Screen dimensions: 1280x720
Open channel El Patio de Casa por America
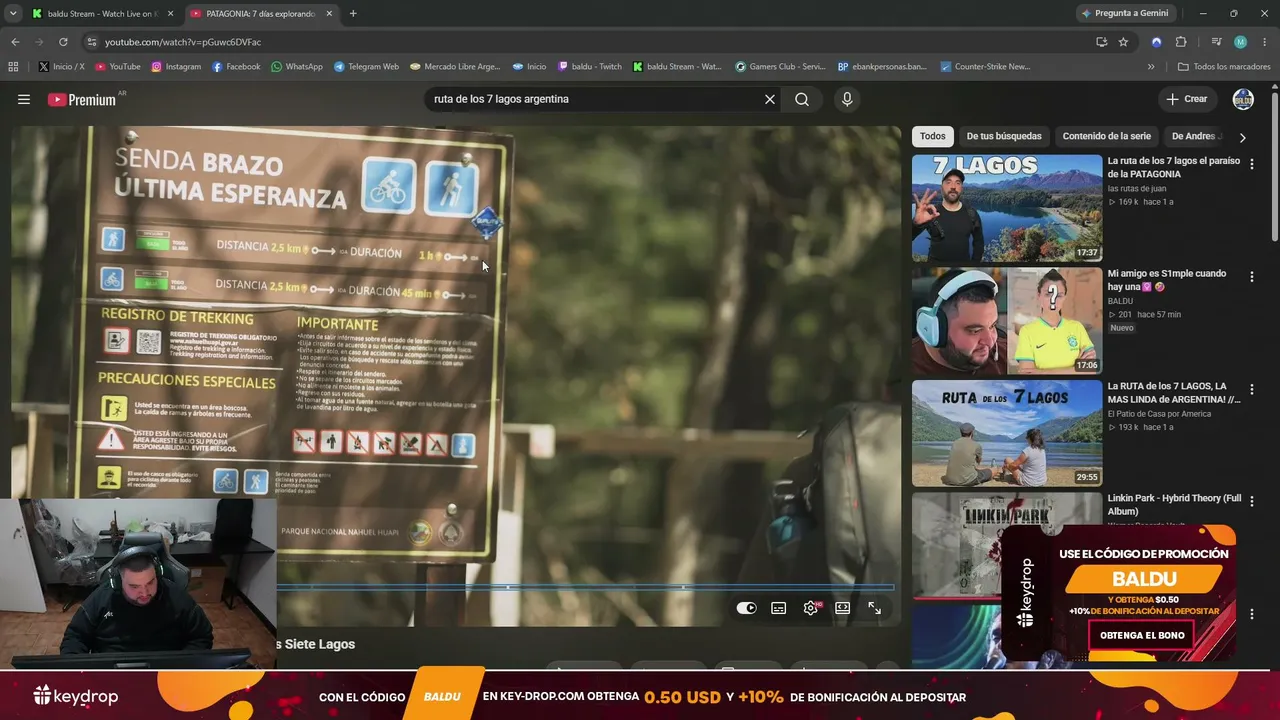click(x=1159, y=414)
